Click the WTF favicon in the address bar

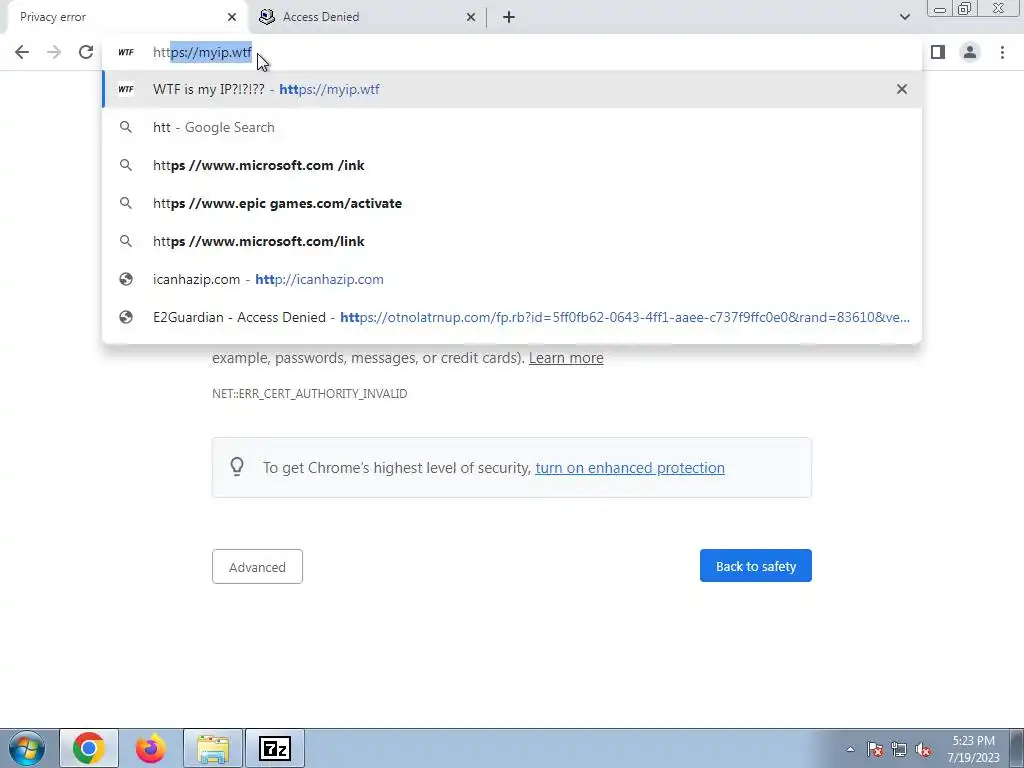pyautogui.click(x=126, y=52)
